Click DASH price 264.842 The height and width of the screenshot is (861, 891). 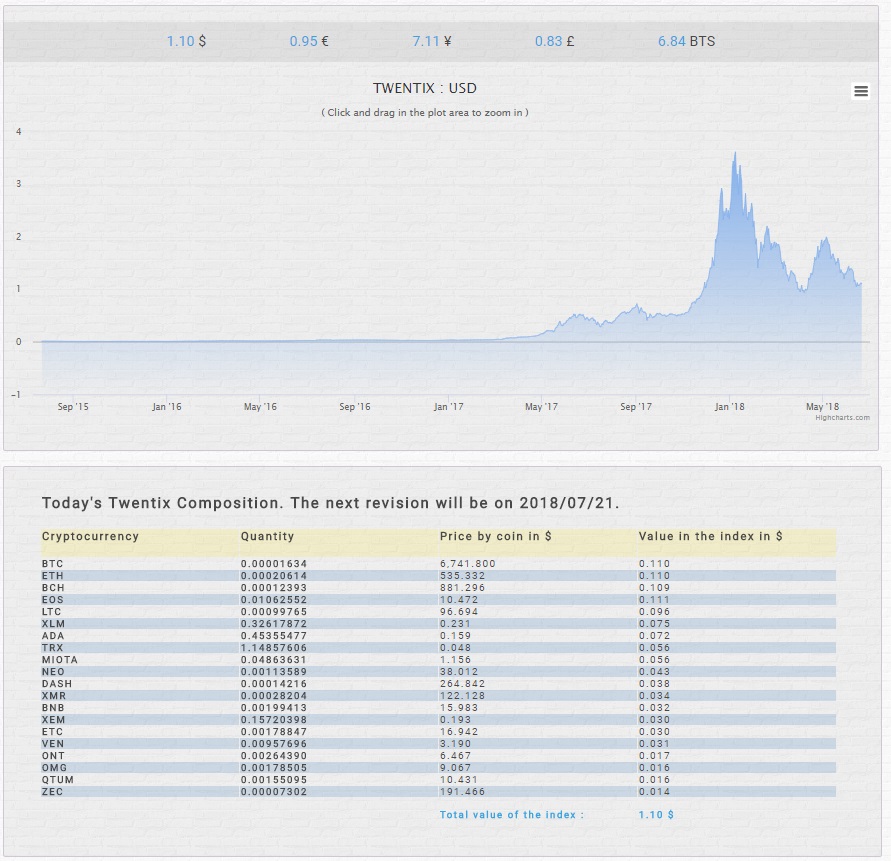[463, 684]
